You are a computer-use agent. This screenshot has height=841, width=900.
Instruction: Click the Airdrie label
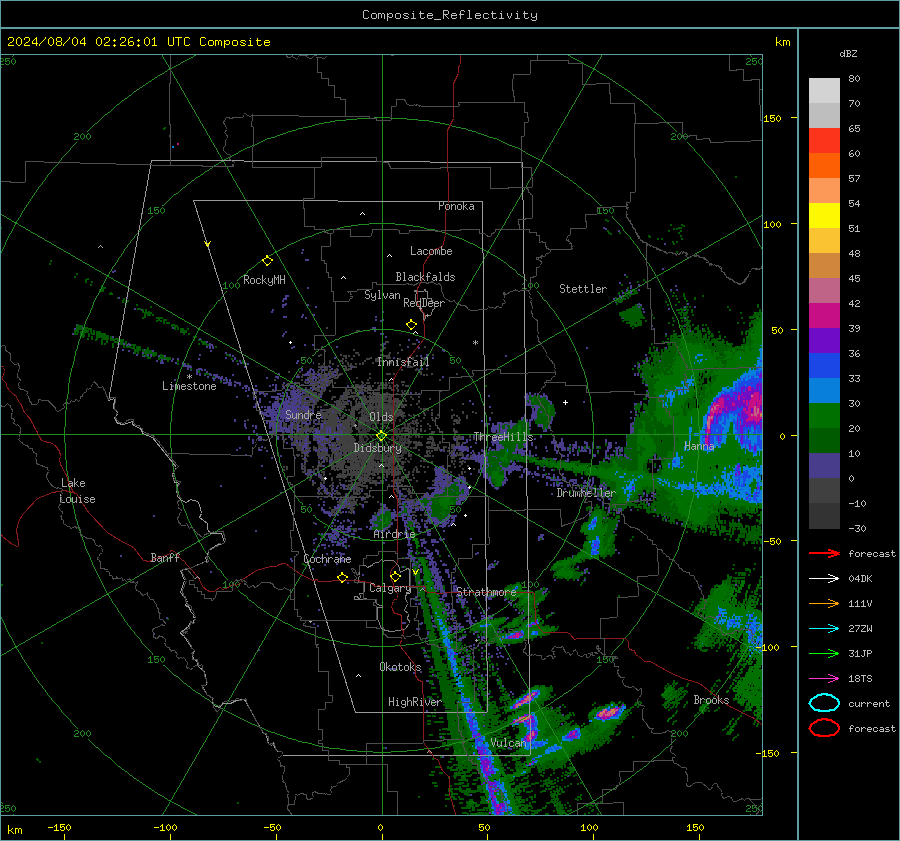click(394, 534)
